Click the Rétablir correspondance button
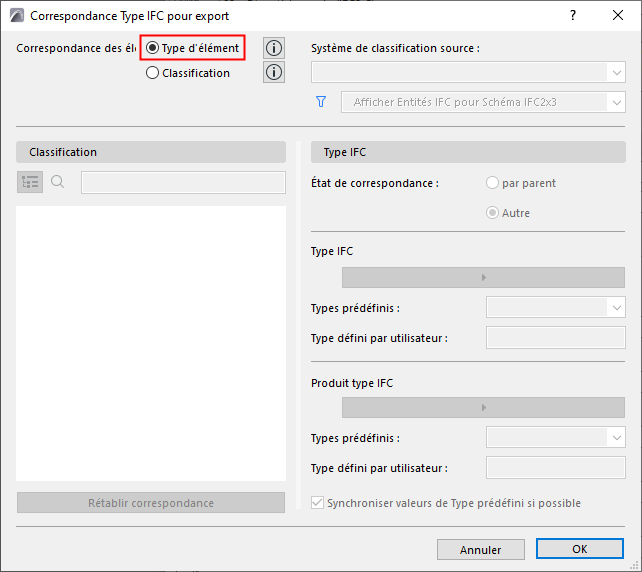 151,502
